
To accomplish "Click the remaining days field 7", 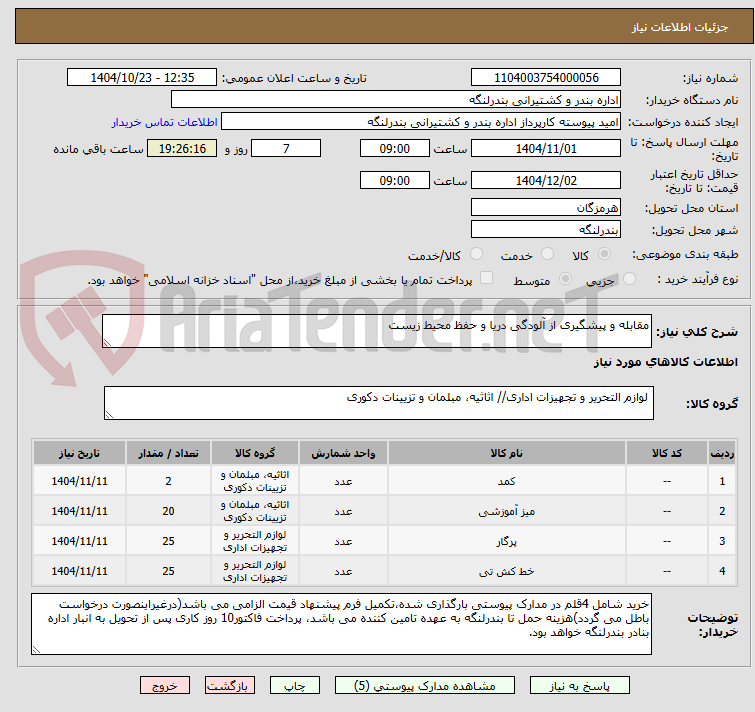I will [286, 148].
